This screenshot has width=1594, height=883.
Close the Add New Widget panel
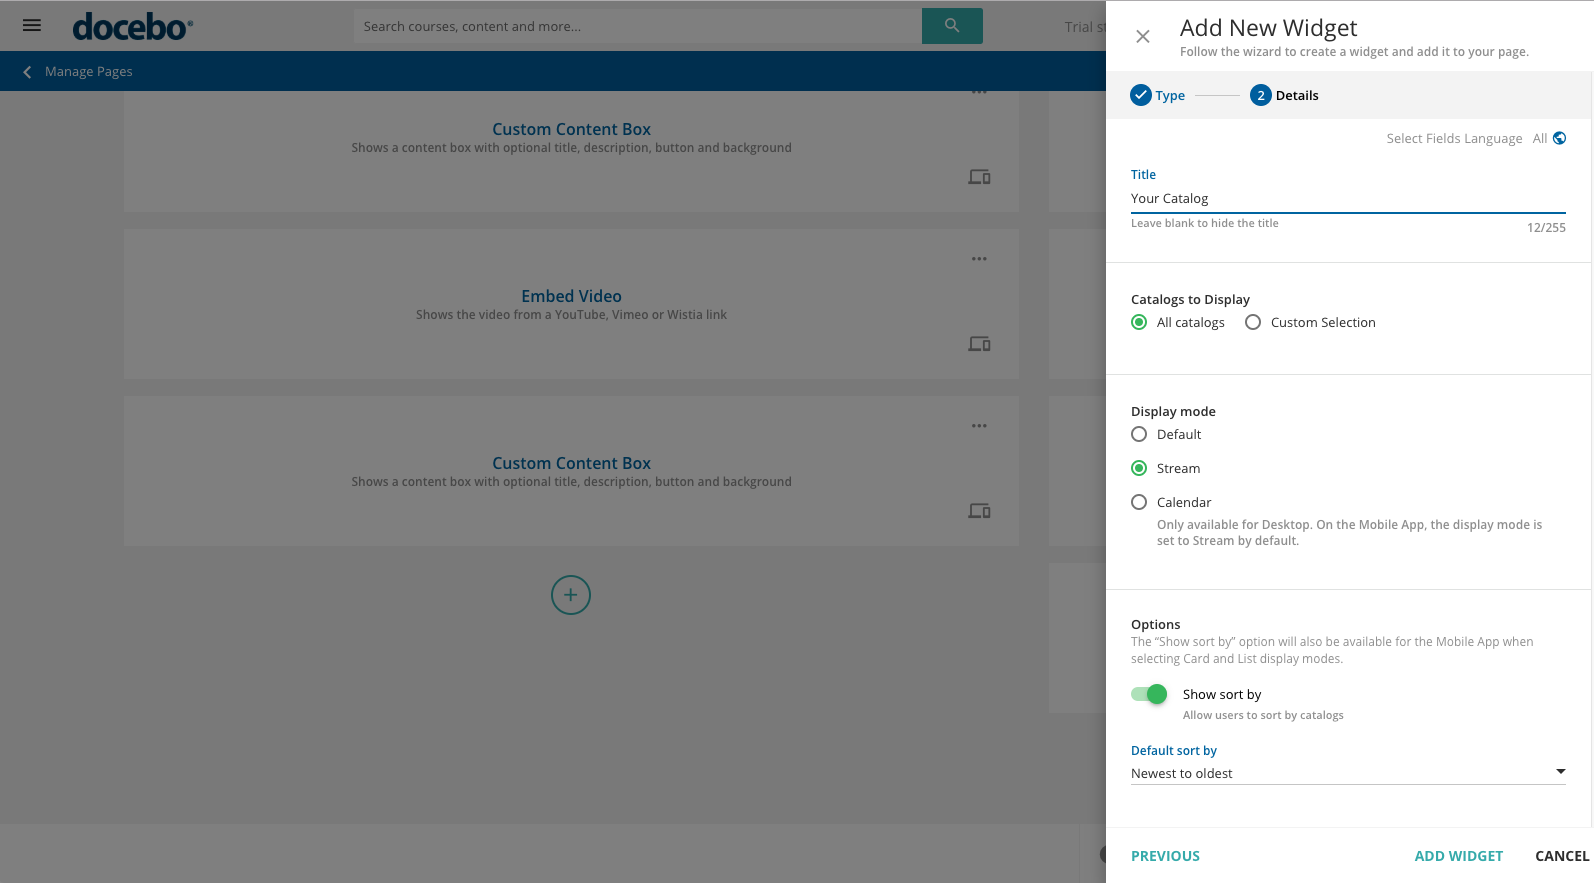pos(1142,37)
